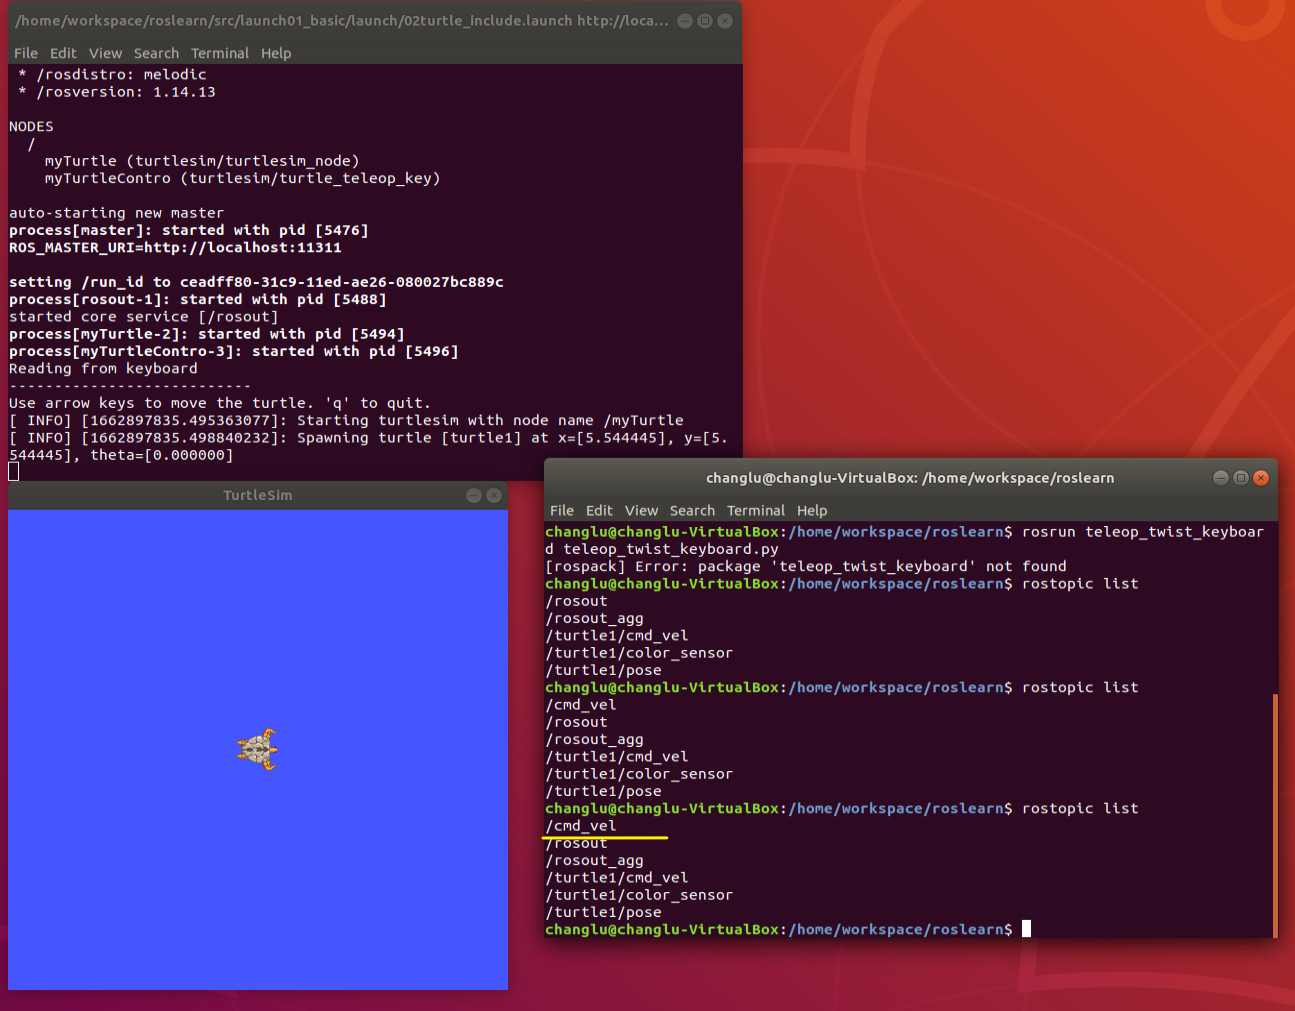Click 'process[master]: started with pid [5476]'
The image size is (1295, 1011).
pyautogui.click(x=189, y=230)
